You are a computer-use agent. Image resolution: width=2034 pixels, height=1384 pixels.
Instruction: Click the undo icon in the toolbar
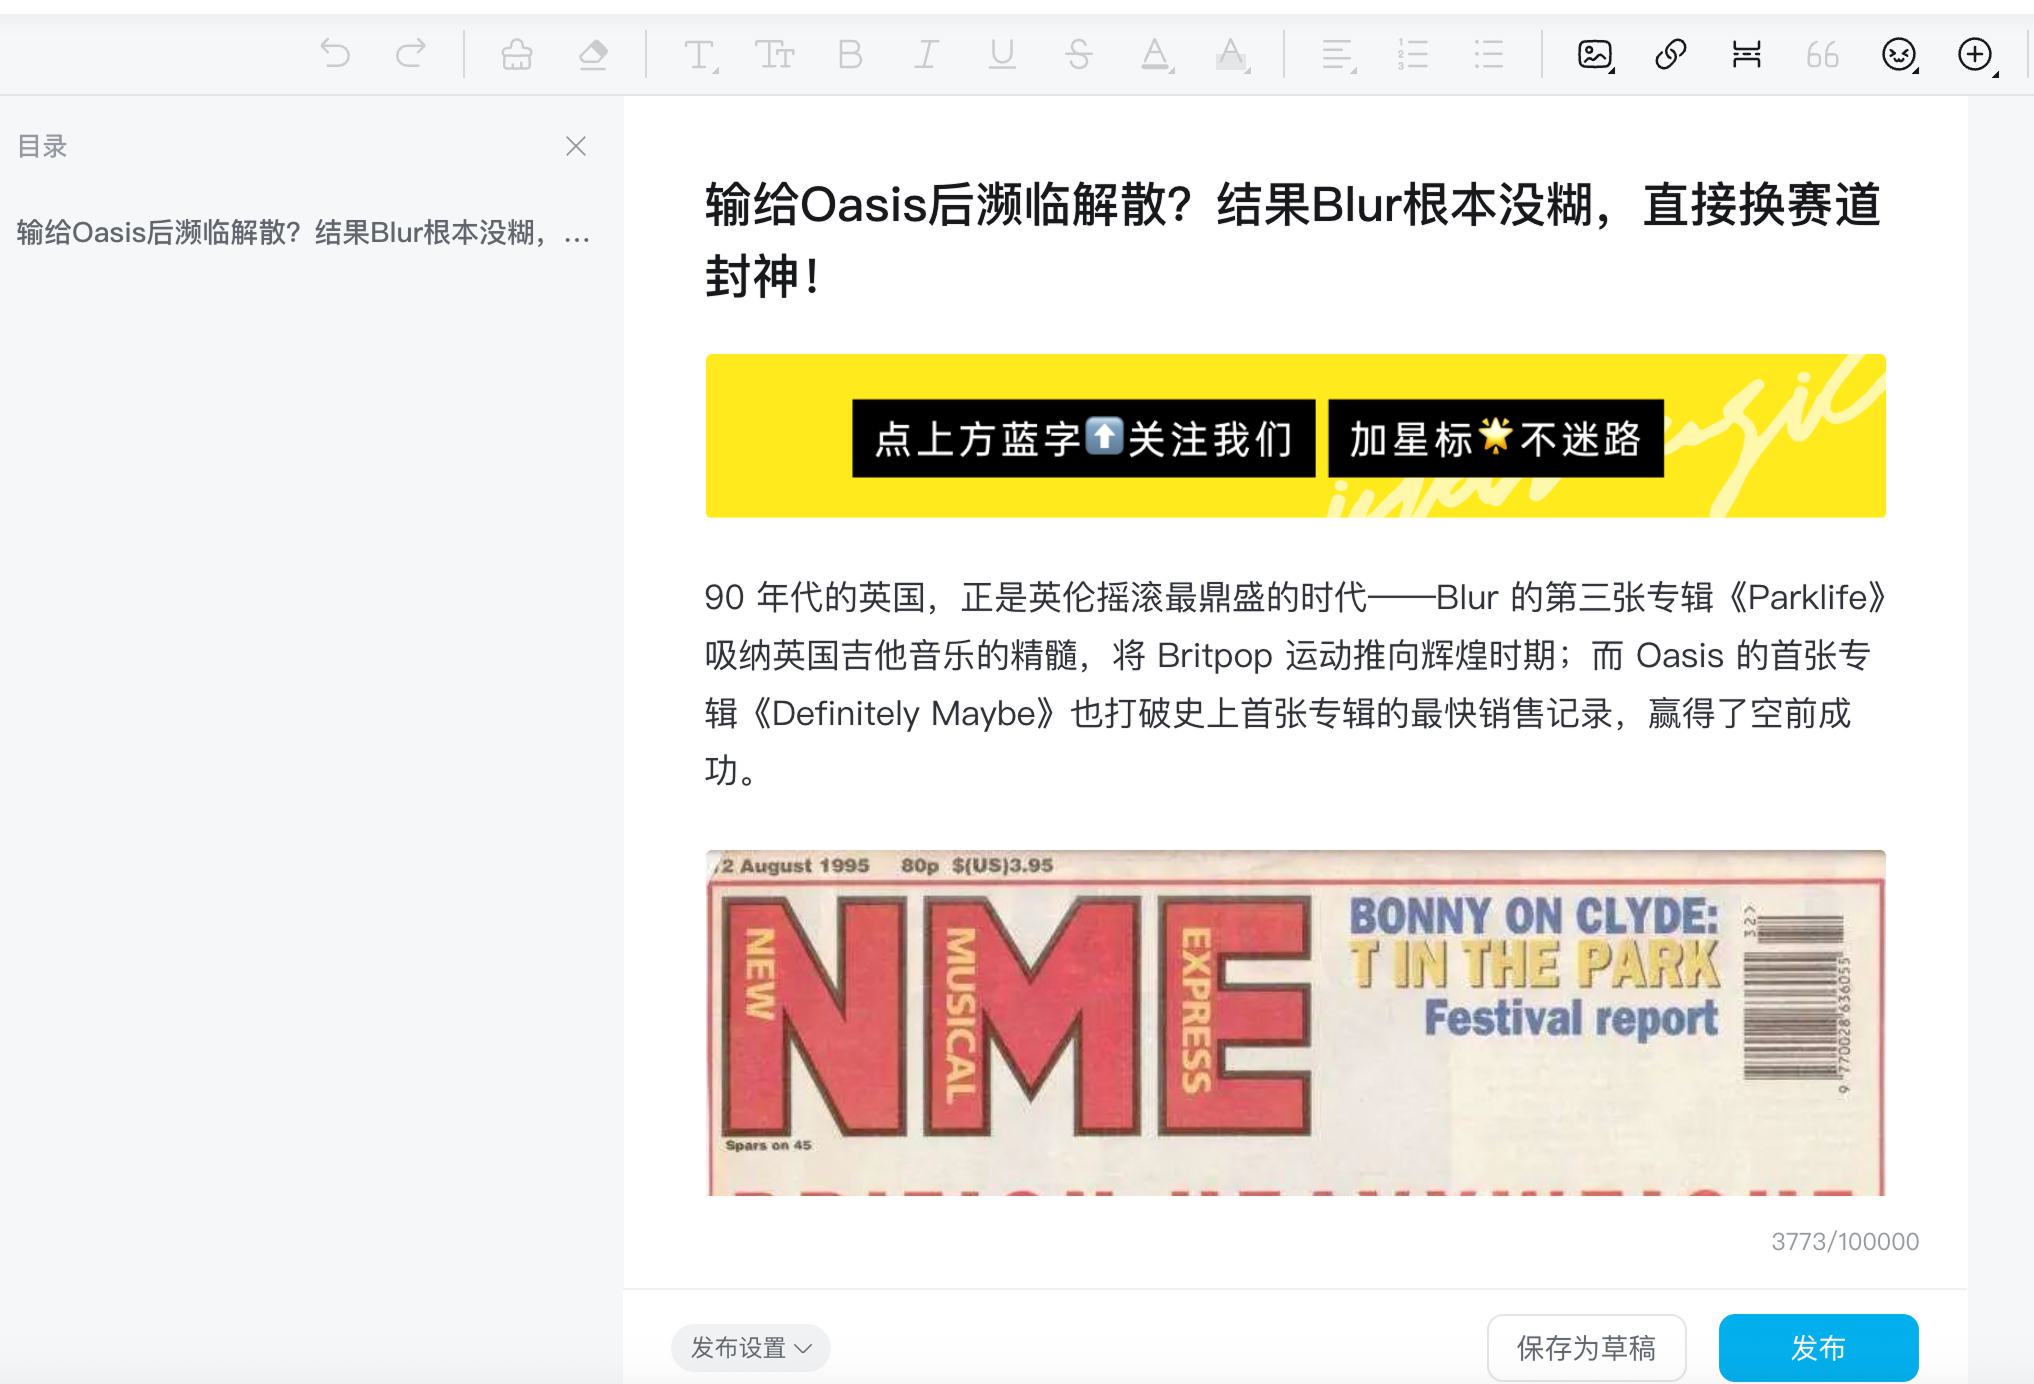[337, 54]
